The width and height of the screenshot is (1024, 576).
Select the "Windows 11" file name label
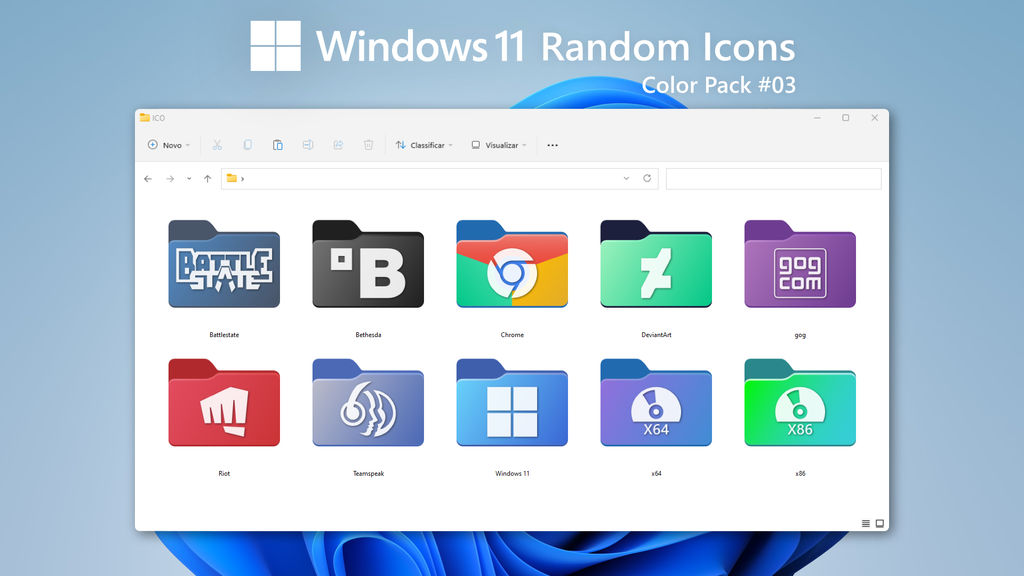[x=512, y=473]
